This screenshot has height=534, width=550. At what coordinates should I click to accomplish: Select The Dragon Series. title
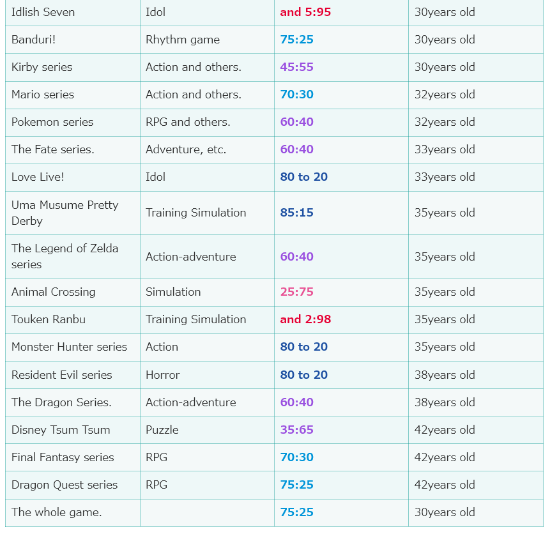pos(61,402)
